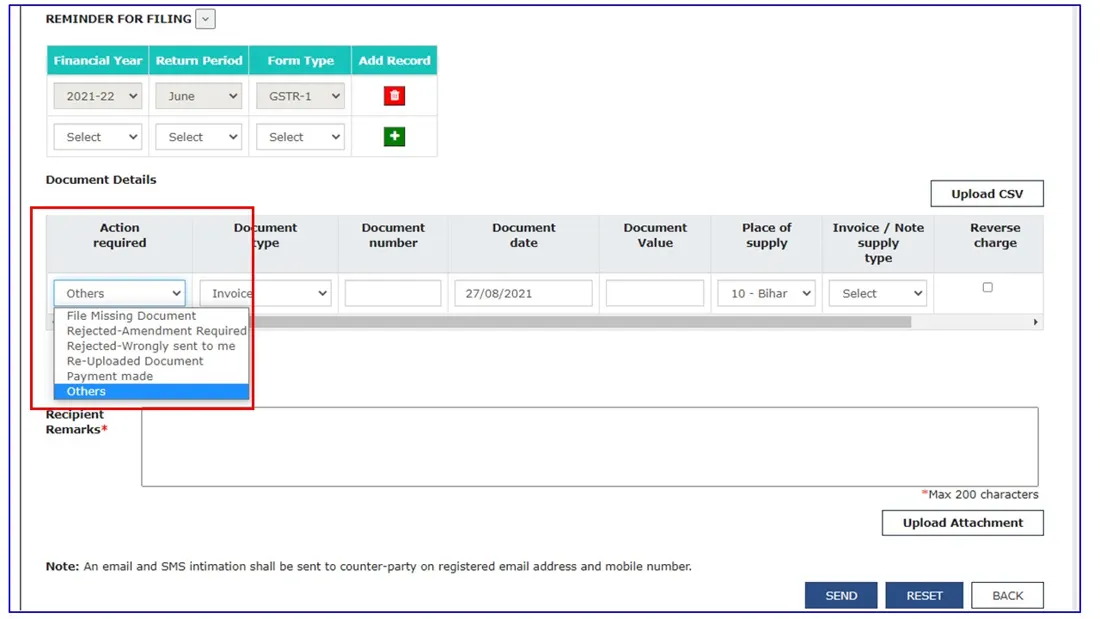Image resolution: width=1100 pixels, height=619 pixels.
Task: Click the Document Value input field
Action: [655, 293]
